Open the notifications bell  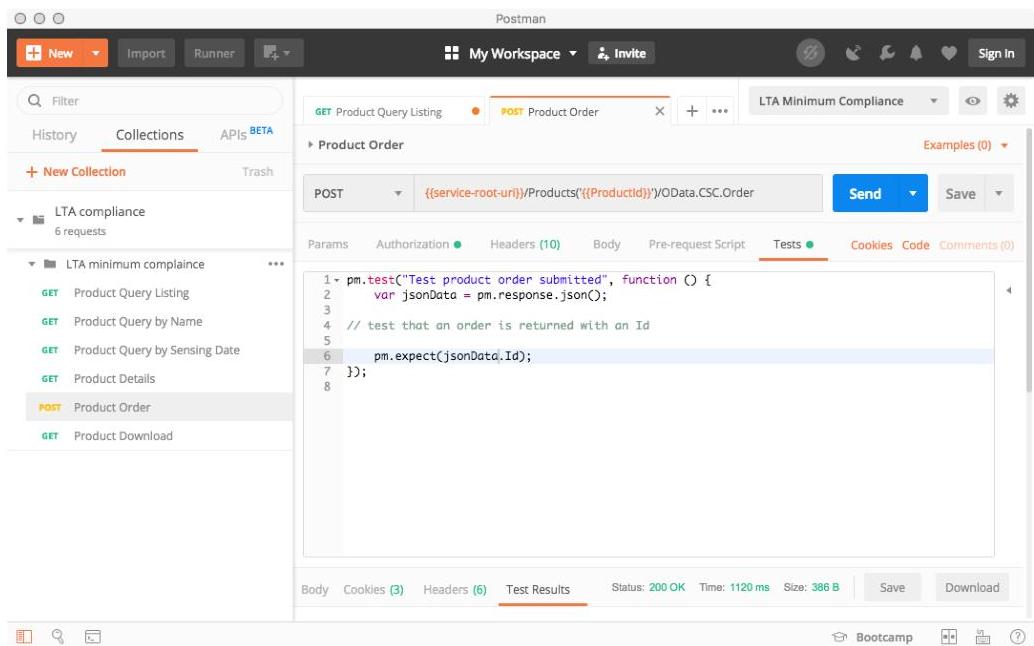(x=916, y=53)
